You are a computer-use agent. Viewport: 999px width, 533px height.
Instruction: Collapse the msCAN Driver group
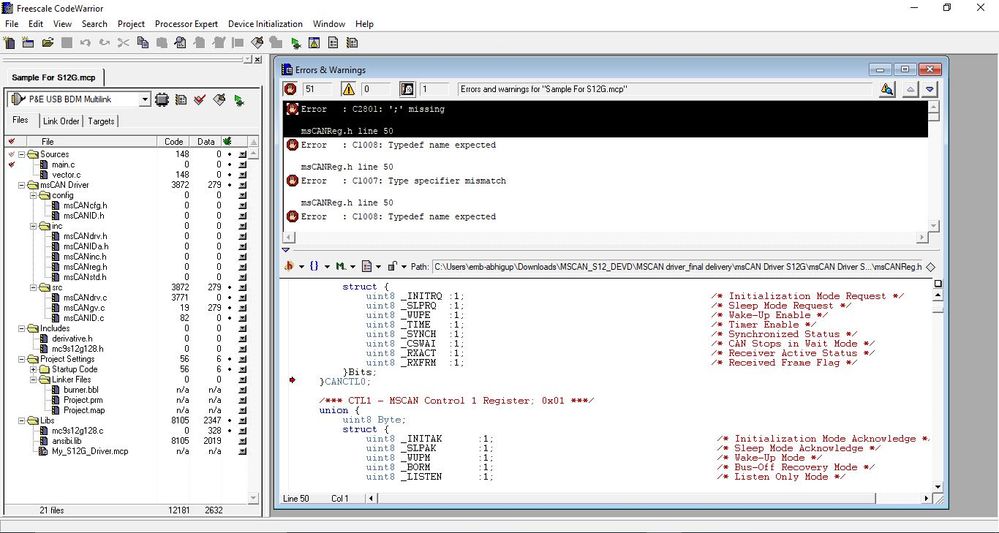tap(22, 185)
